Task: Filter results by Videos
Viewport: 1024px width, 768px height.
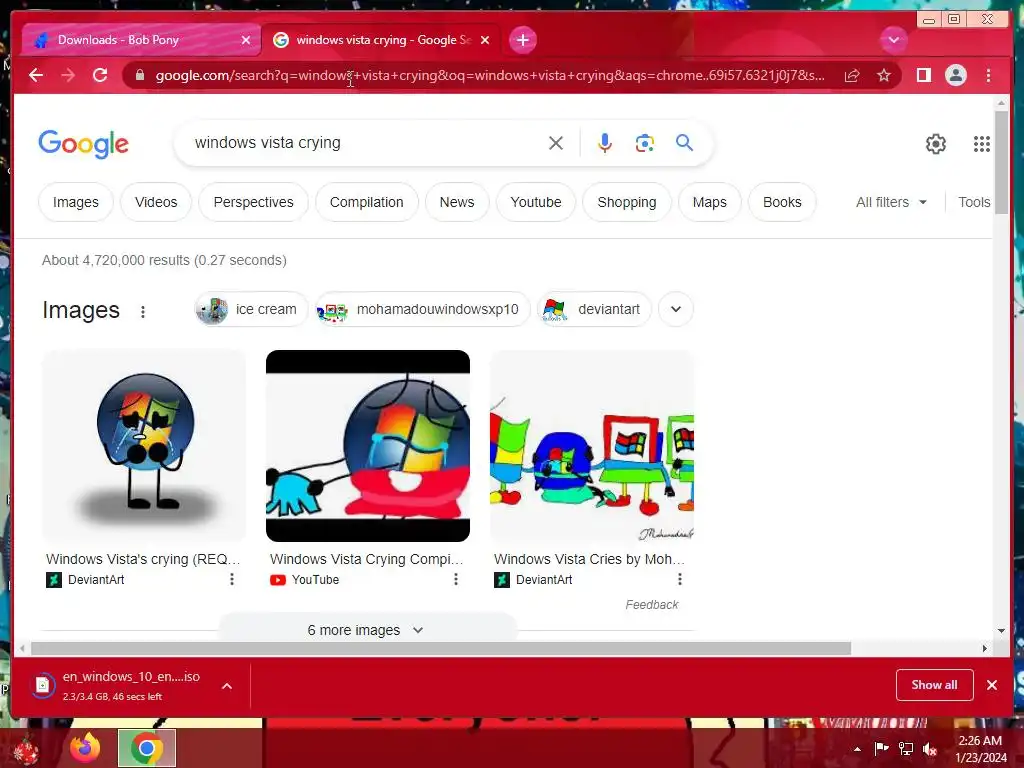Action: point(156,202)
